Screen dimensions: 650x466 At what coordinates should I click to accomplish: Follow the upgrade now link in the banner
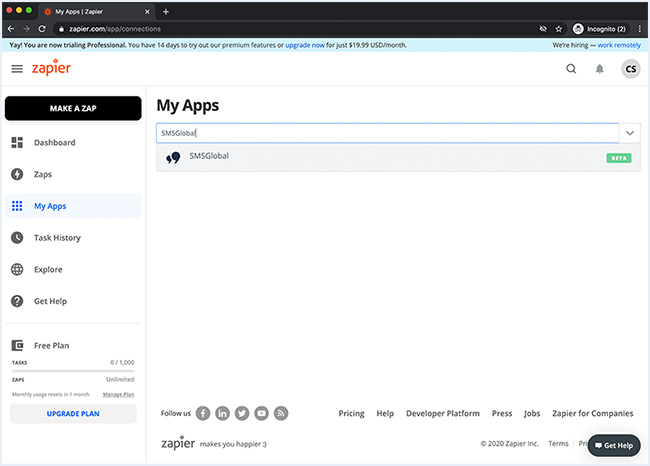click(x=305, y=45)
